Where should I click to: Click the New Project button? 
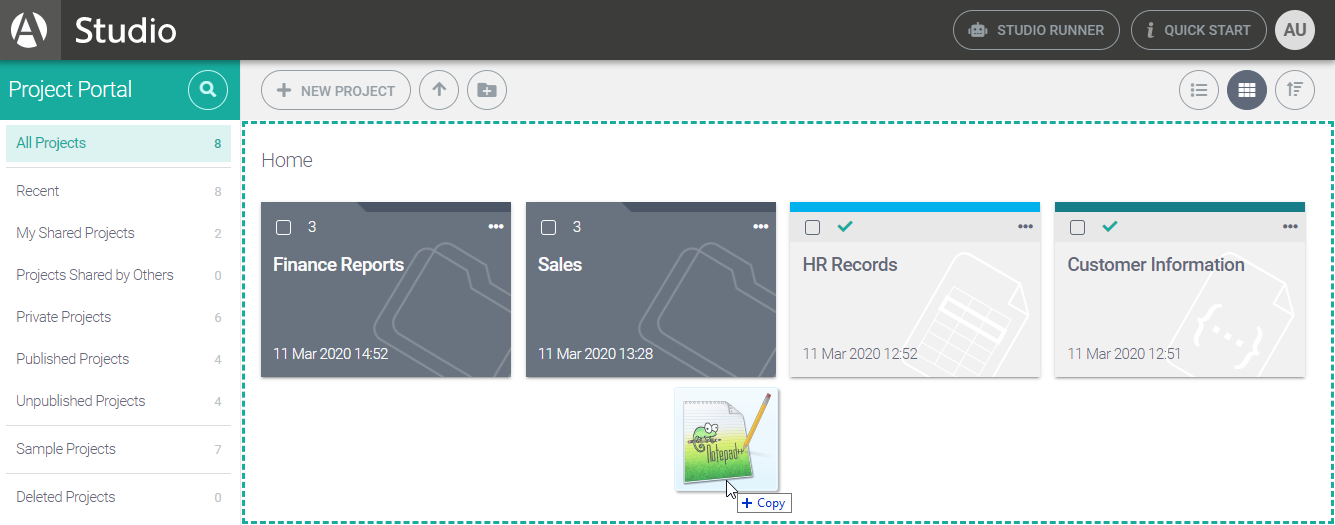[336, 90]
